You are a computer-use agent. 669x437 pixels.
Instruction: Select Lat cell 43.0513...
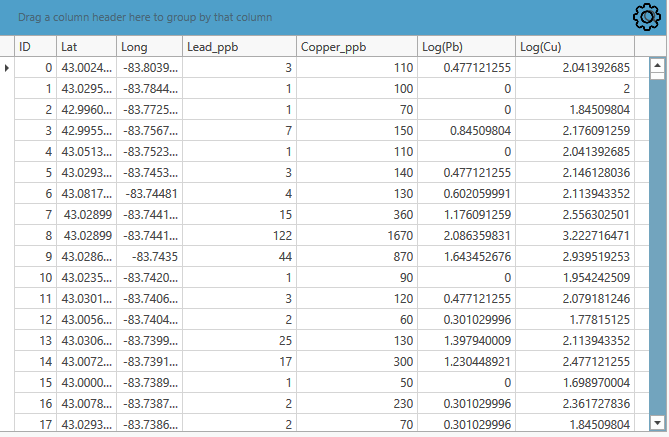click(x=87, y=152)
